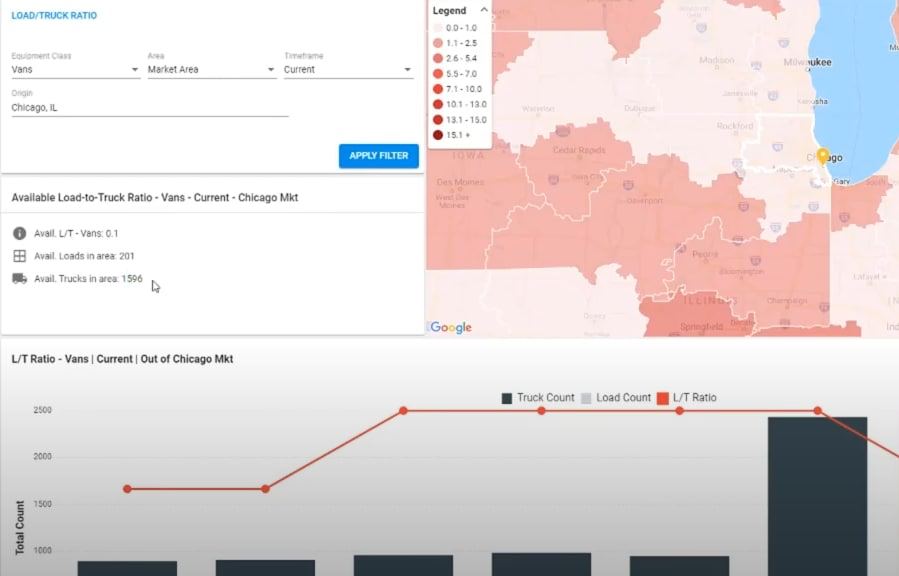Viewport: 899px width, 576px height.
Task: Click the Origin field containing Chicago, IL
Action: pos(150,107)
